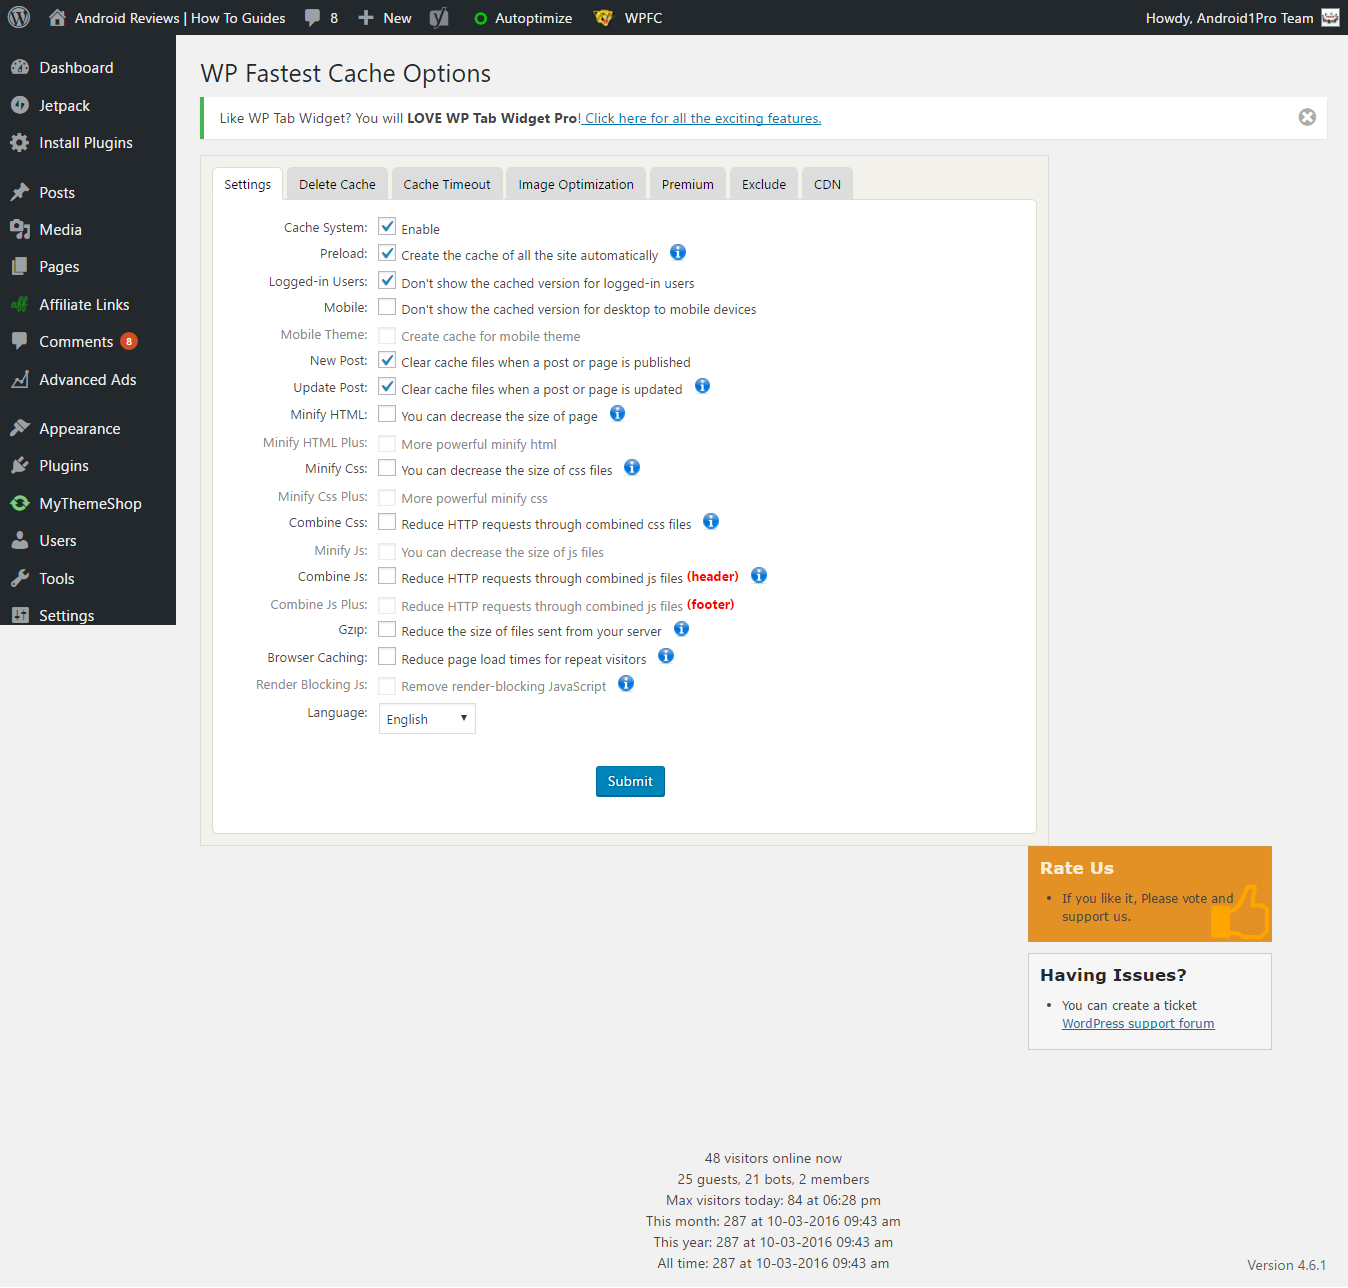Enable the Minify HTML checkbox
1348x1288 pixels.
click(x=387, y=414)
